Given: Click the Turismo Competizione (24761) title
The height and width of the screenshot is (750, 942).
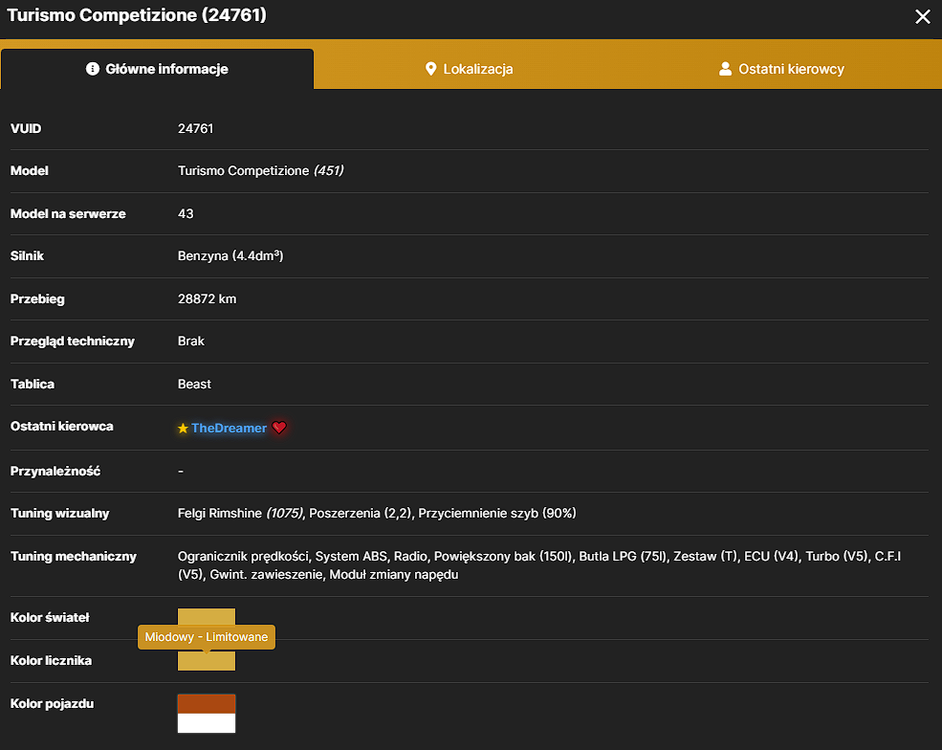Looking at the screenshot, I should [x=136, y=15].
